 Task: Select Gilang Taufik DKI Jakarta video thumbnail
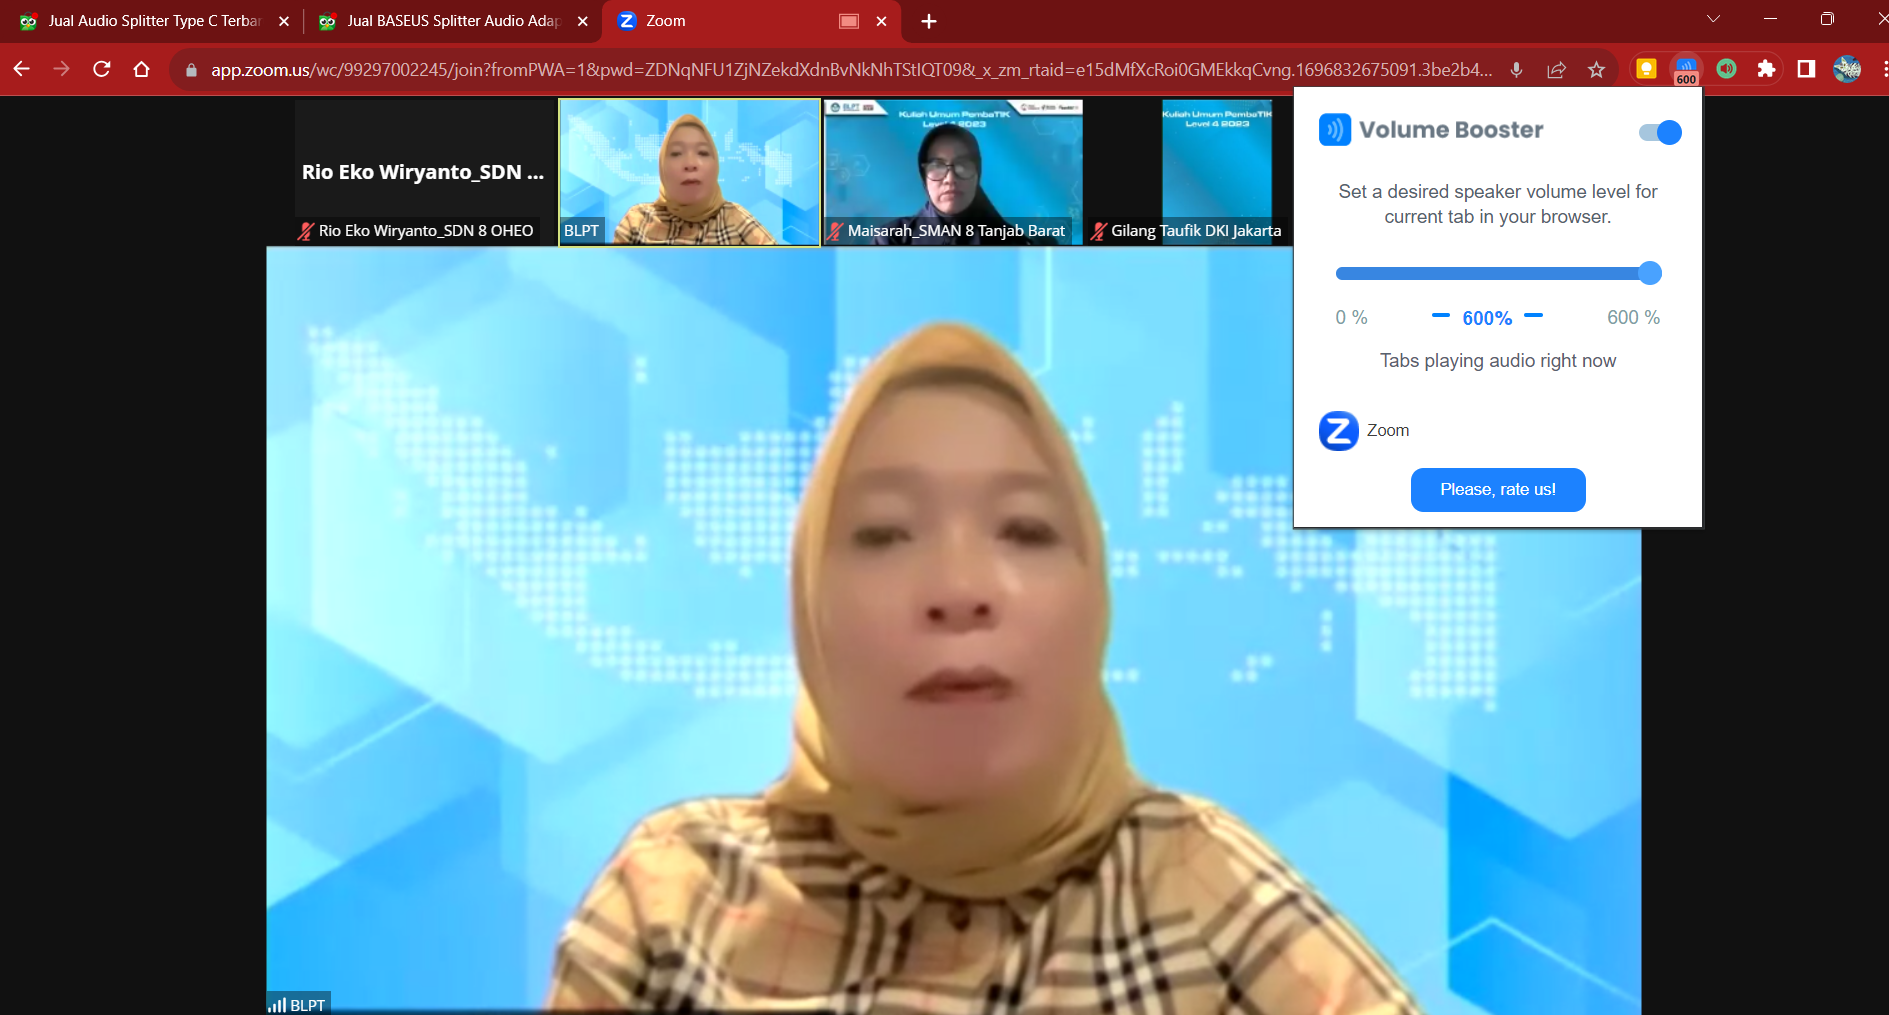(1190, 172)
